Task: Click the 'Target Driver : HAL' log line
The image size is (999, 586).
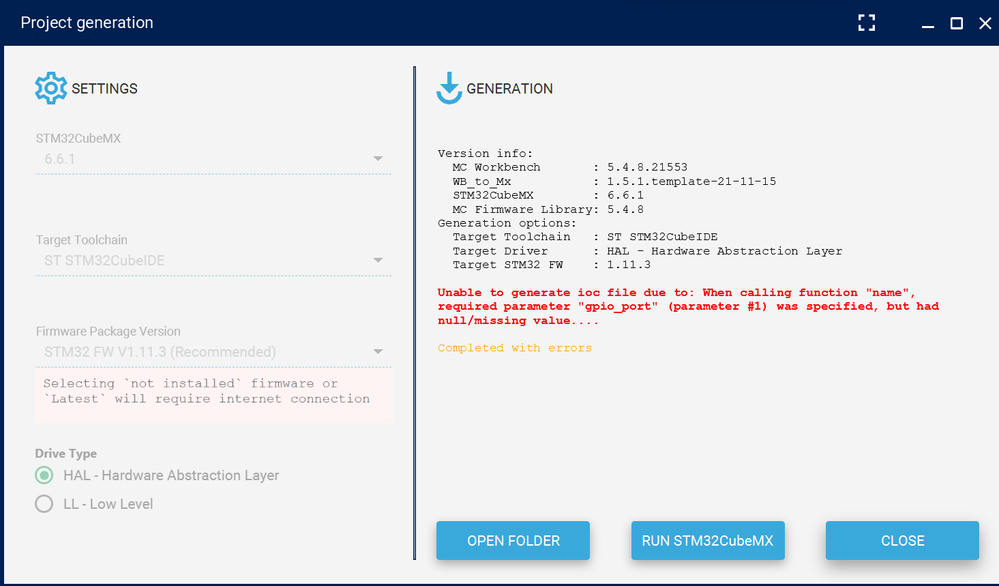Action: [647, 251]
